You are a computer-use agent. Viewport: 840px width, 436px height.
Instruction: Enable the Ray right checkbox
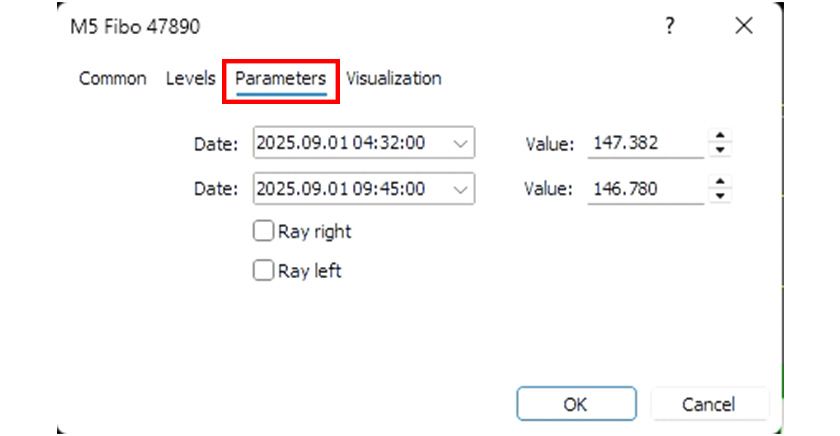[264, 232]
